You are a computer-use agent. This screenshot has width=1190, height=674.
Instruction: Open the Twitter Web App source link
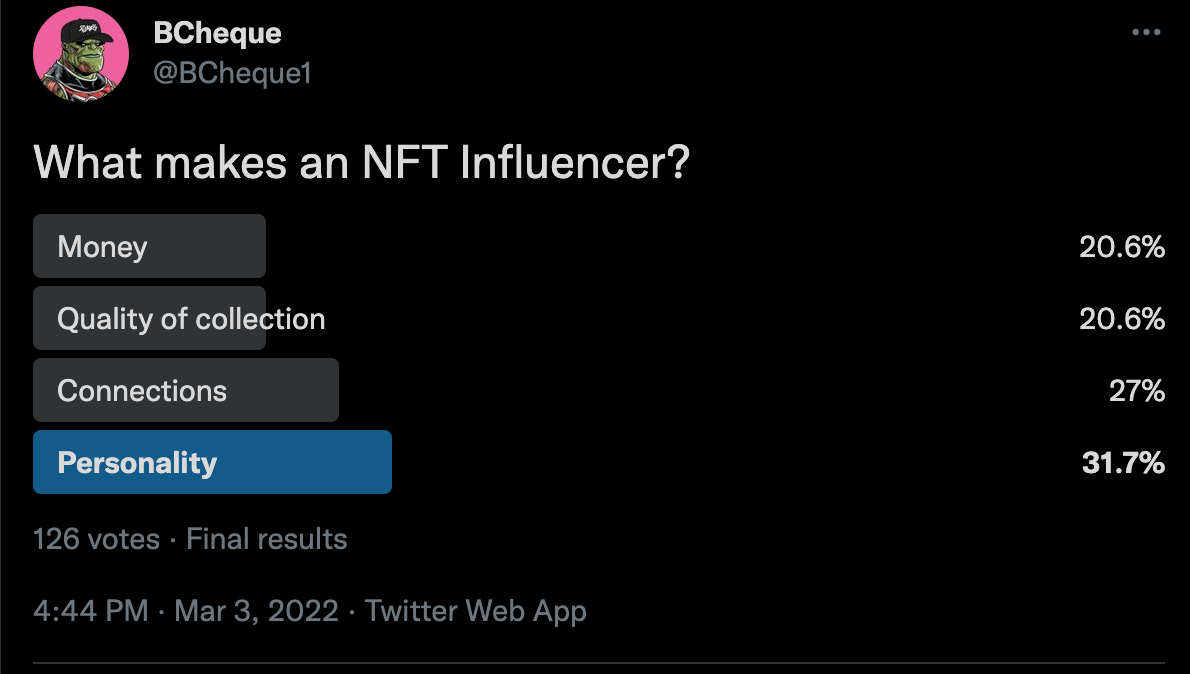[x=476, y=611]
